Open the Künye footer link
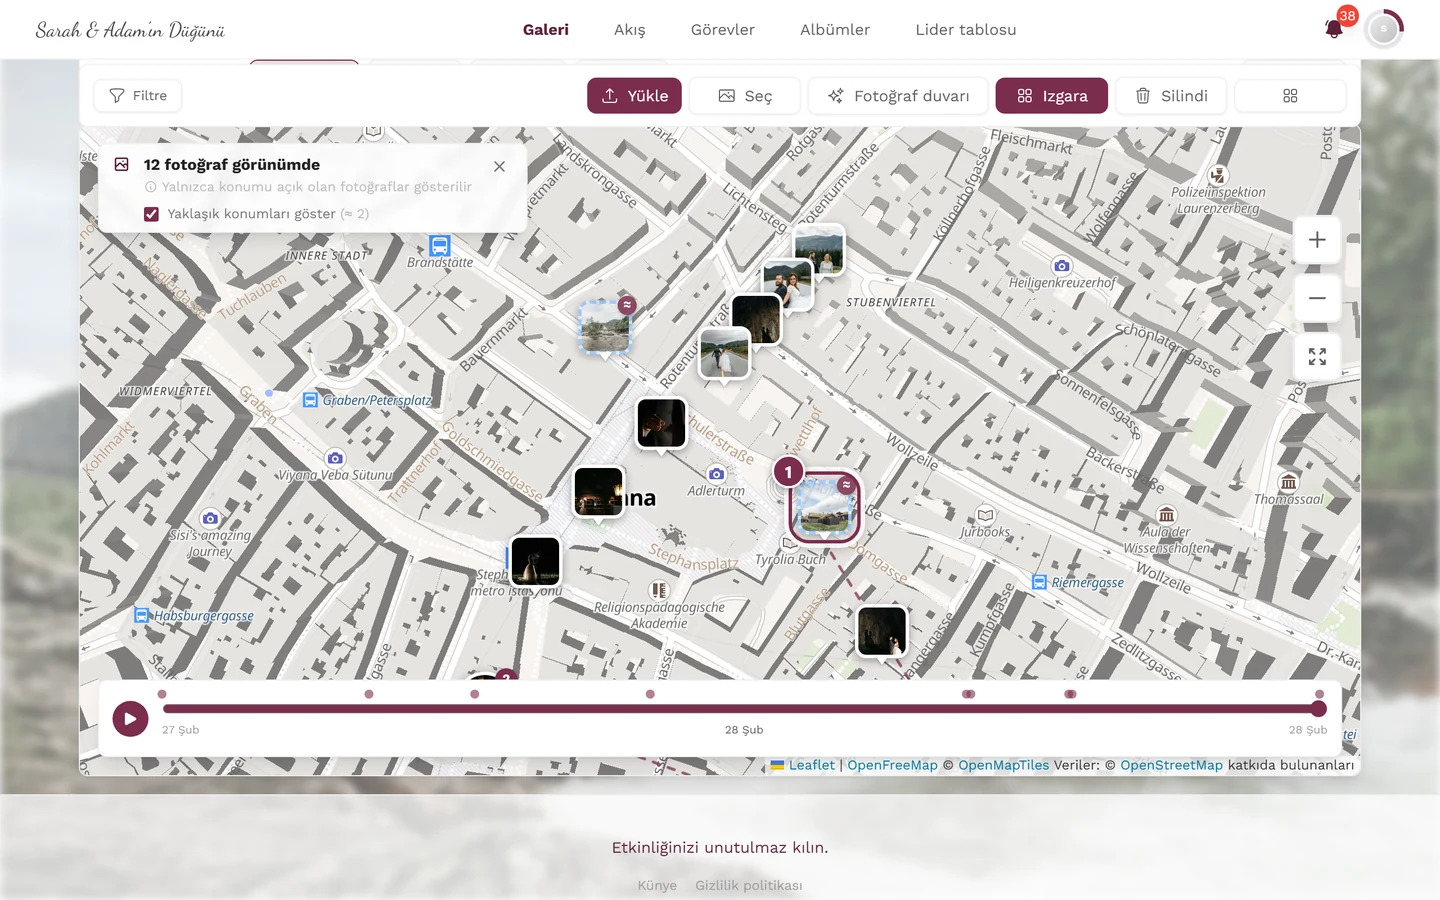 pyautogui.click(x=657, y=885)
